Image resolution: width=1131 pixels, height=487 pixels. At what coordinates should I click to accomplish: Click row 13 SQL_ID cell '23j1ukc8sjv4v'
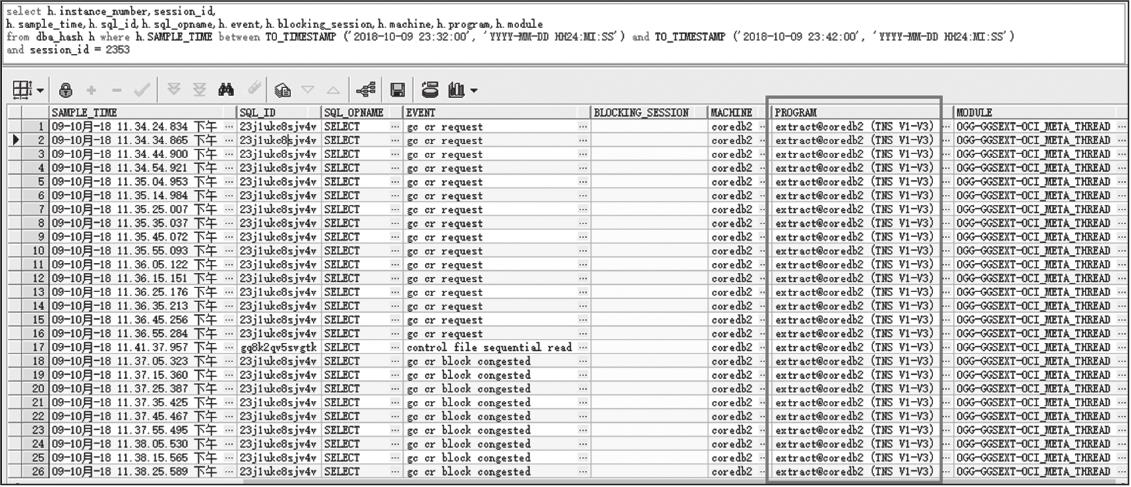tap(278, 292)
